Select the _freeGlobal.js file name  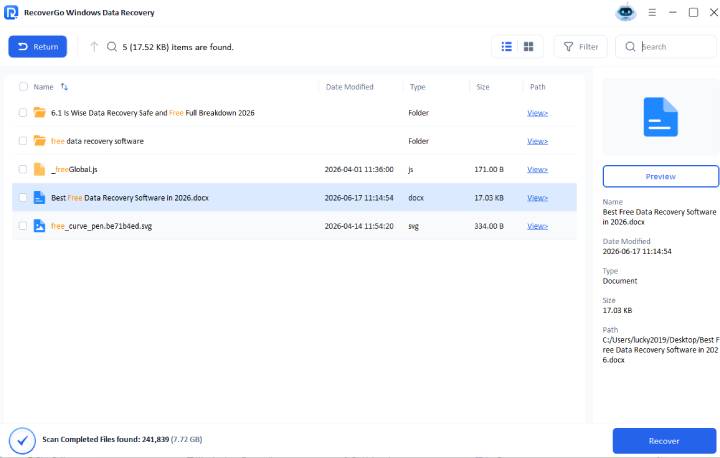point(74,170)
